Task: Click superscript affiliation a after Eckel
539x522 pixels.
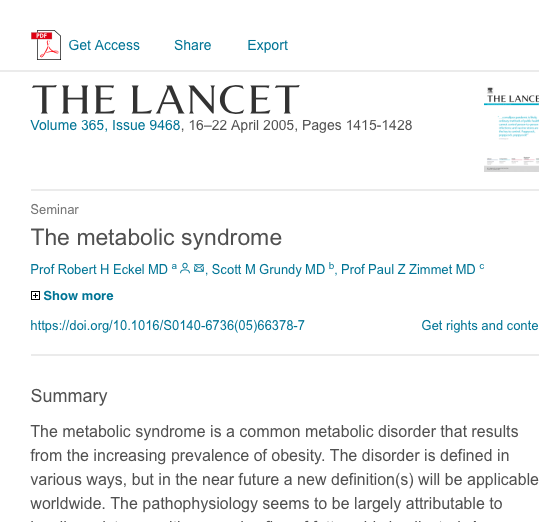Action: (174, 266)
